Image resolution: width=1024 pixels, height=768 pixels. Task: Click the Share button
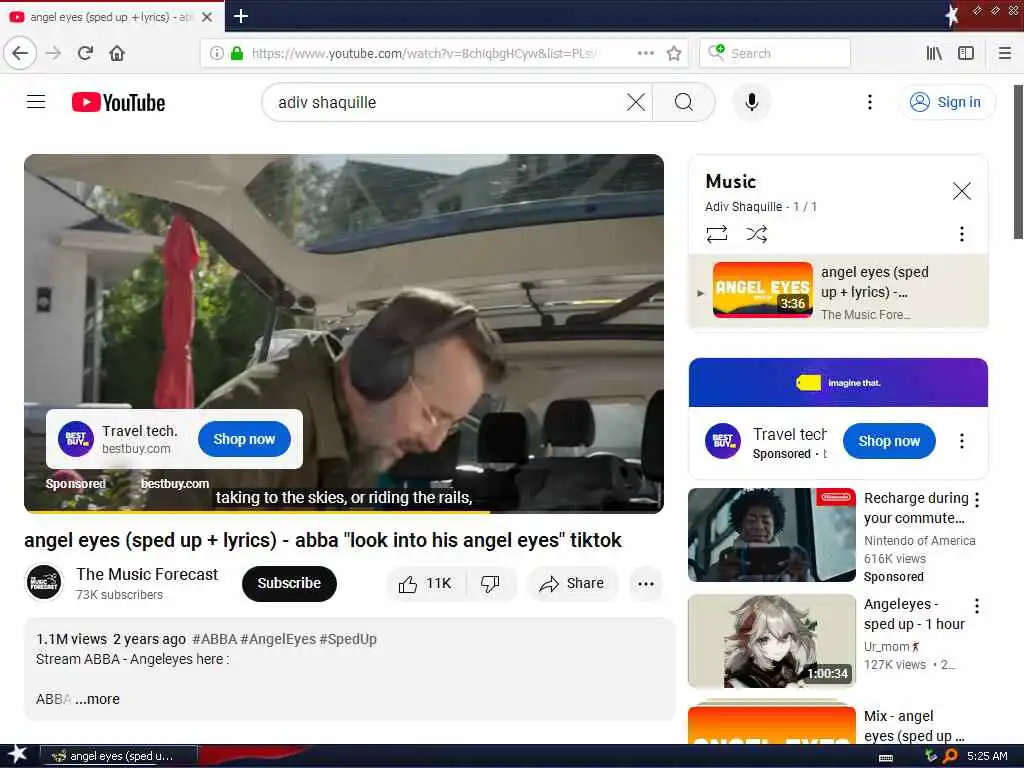571,584
